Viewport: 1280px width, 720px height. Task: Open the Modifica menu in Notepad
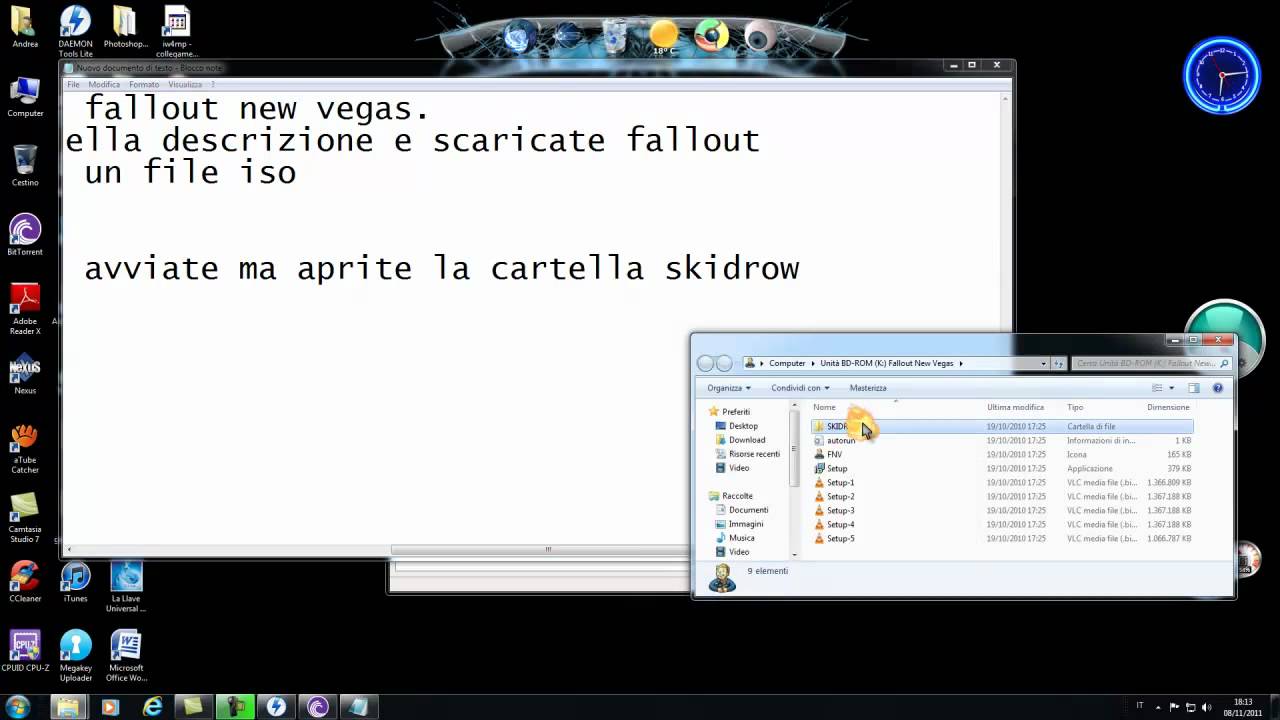104,84
